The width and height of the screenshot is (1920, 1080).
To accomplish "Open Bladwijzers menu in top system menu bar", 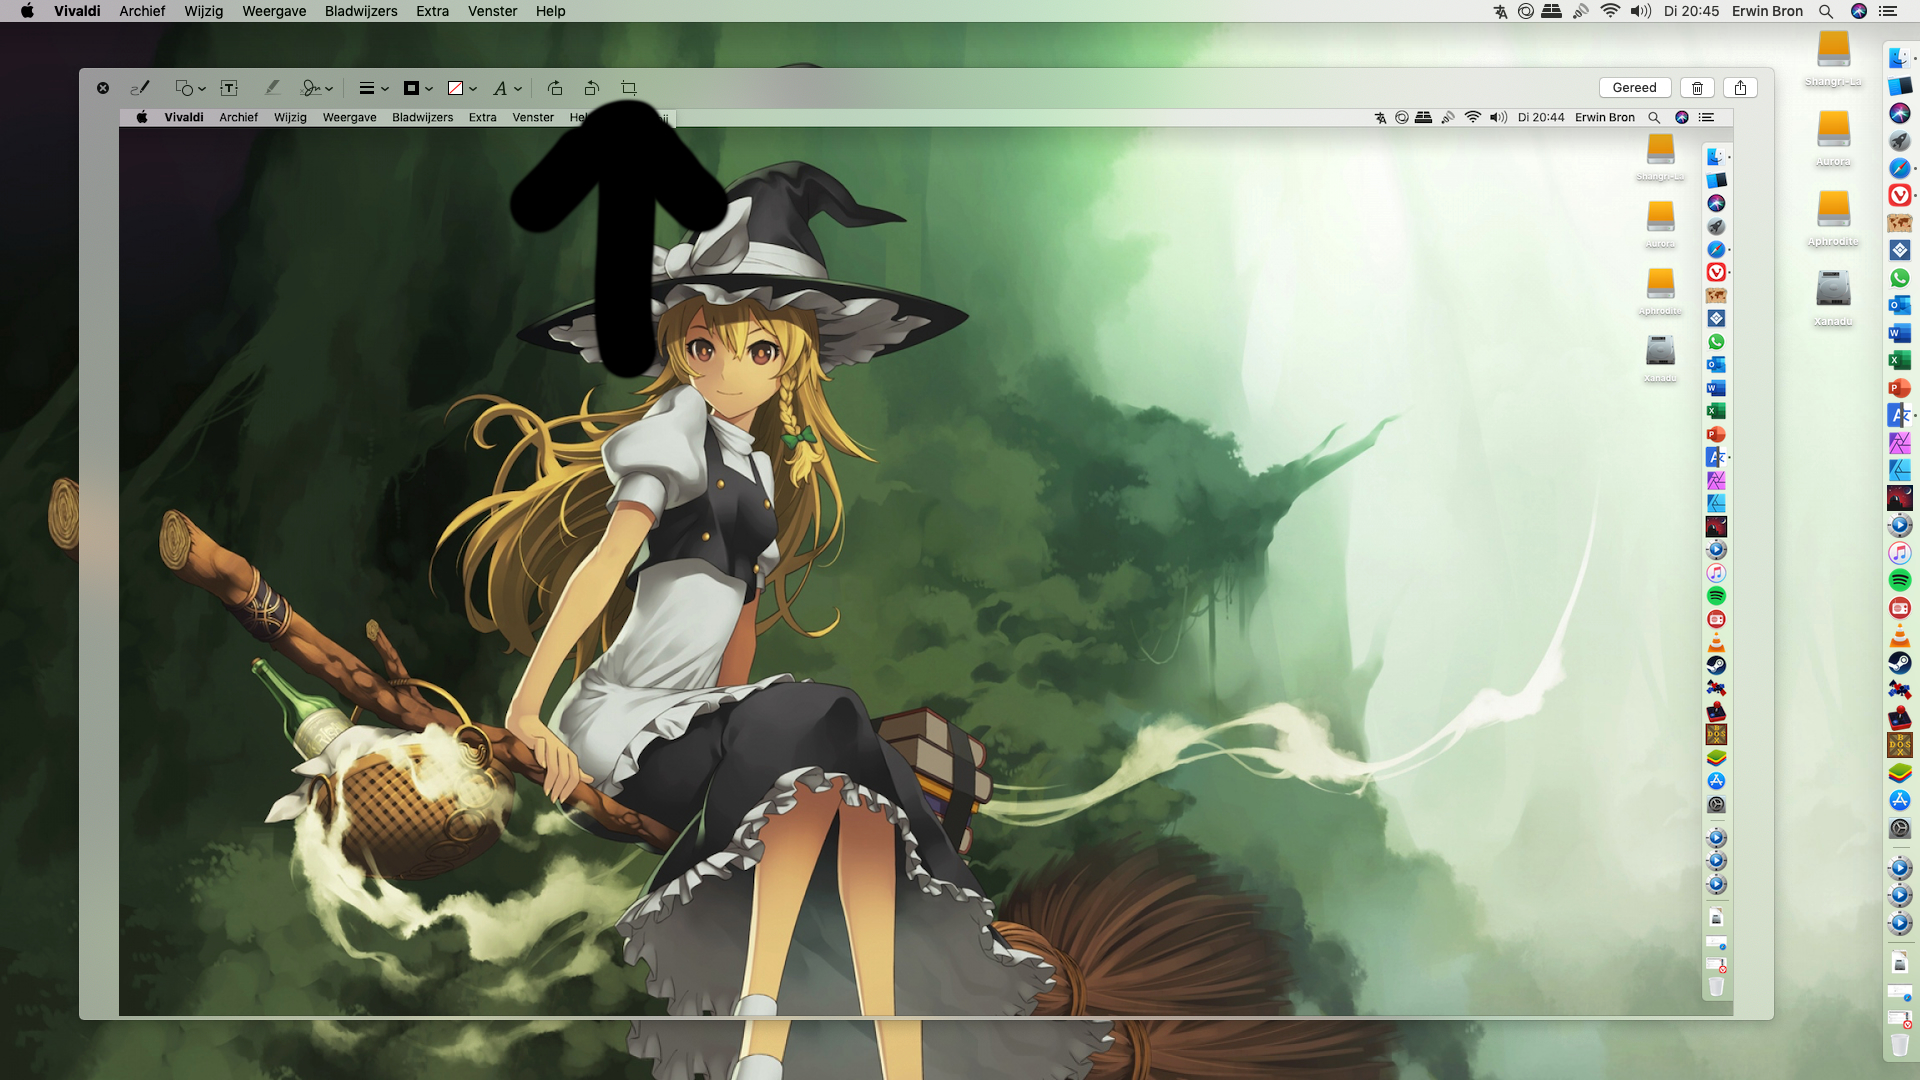I will tap(361, 11).
